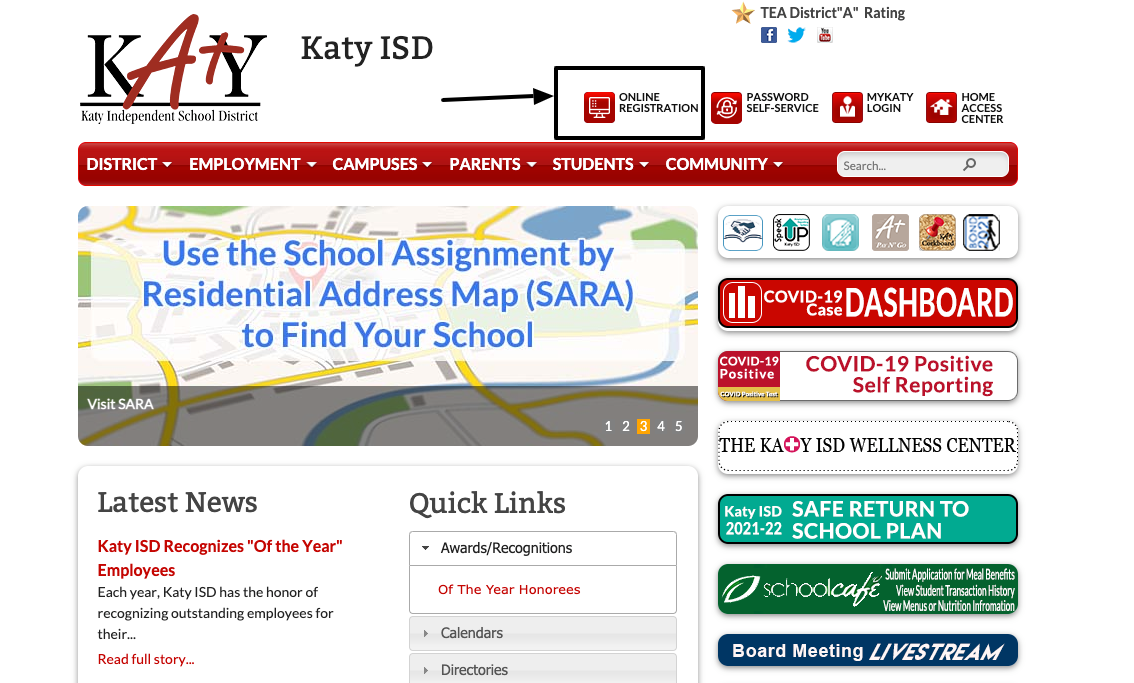Open the COVID-19 Positive Self Reporting banner
This screenshot has width=1134, height=683.
click(x=868, y=376)
